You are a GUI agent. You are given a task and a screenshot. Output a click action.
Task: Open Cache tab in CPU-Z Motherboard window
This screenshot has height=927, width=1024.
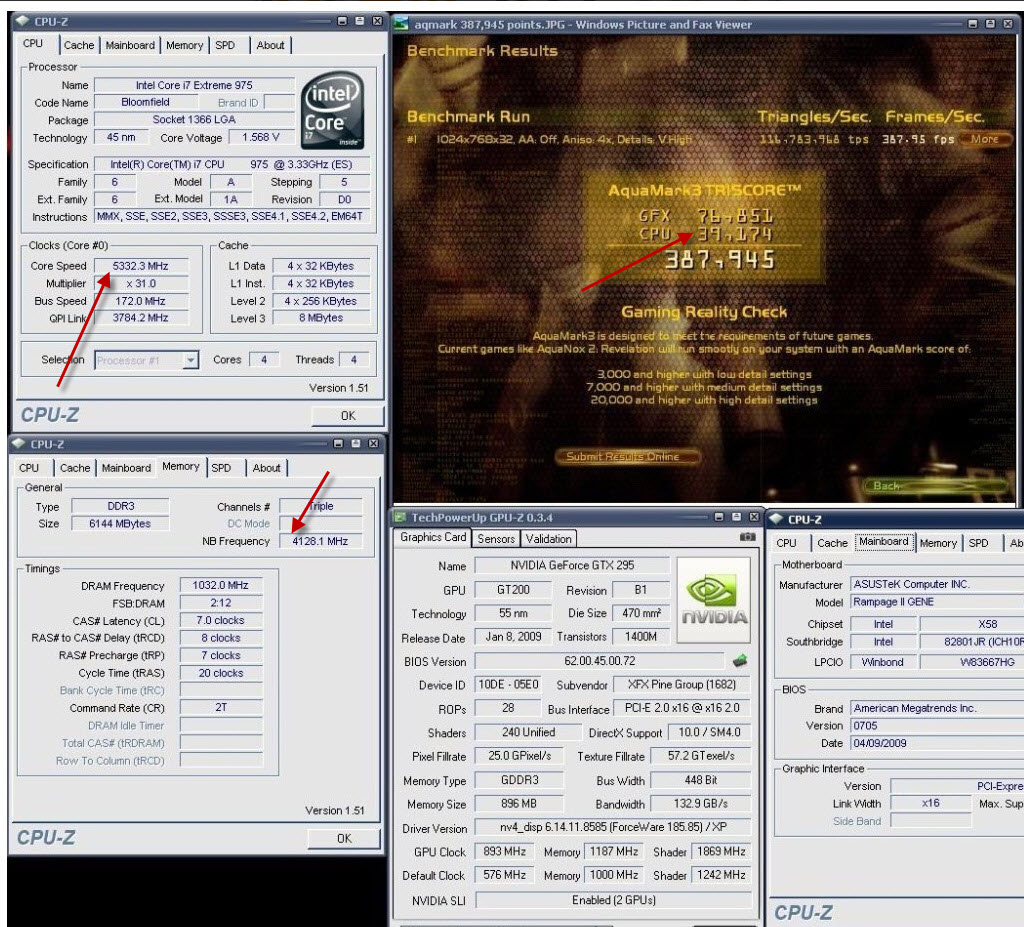coord(832,543)
